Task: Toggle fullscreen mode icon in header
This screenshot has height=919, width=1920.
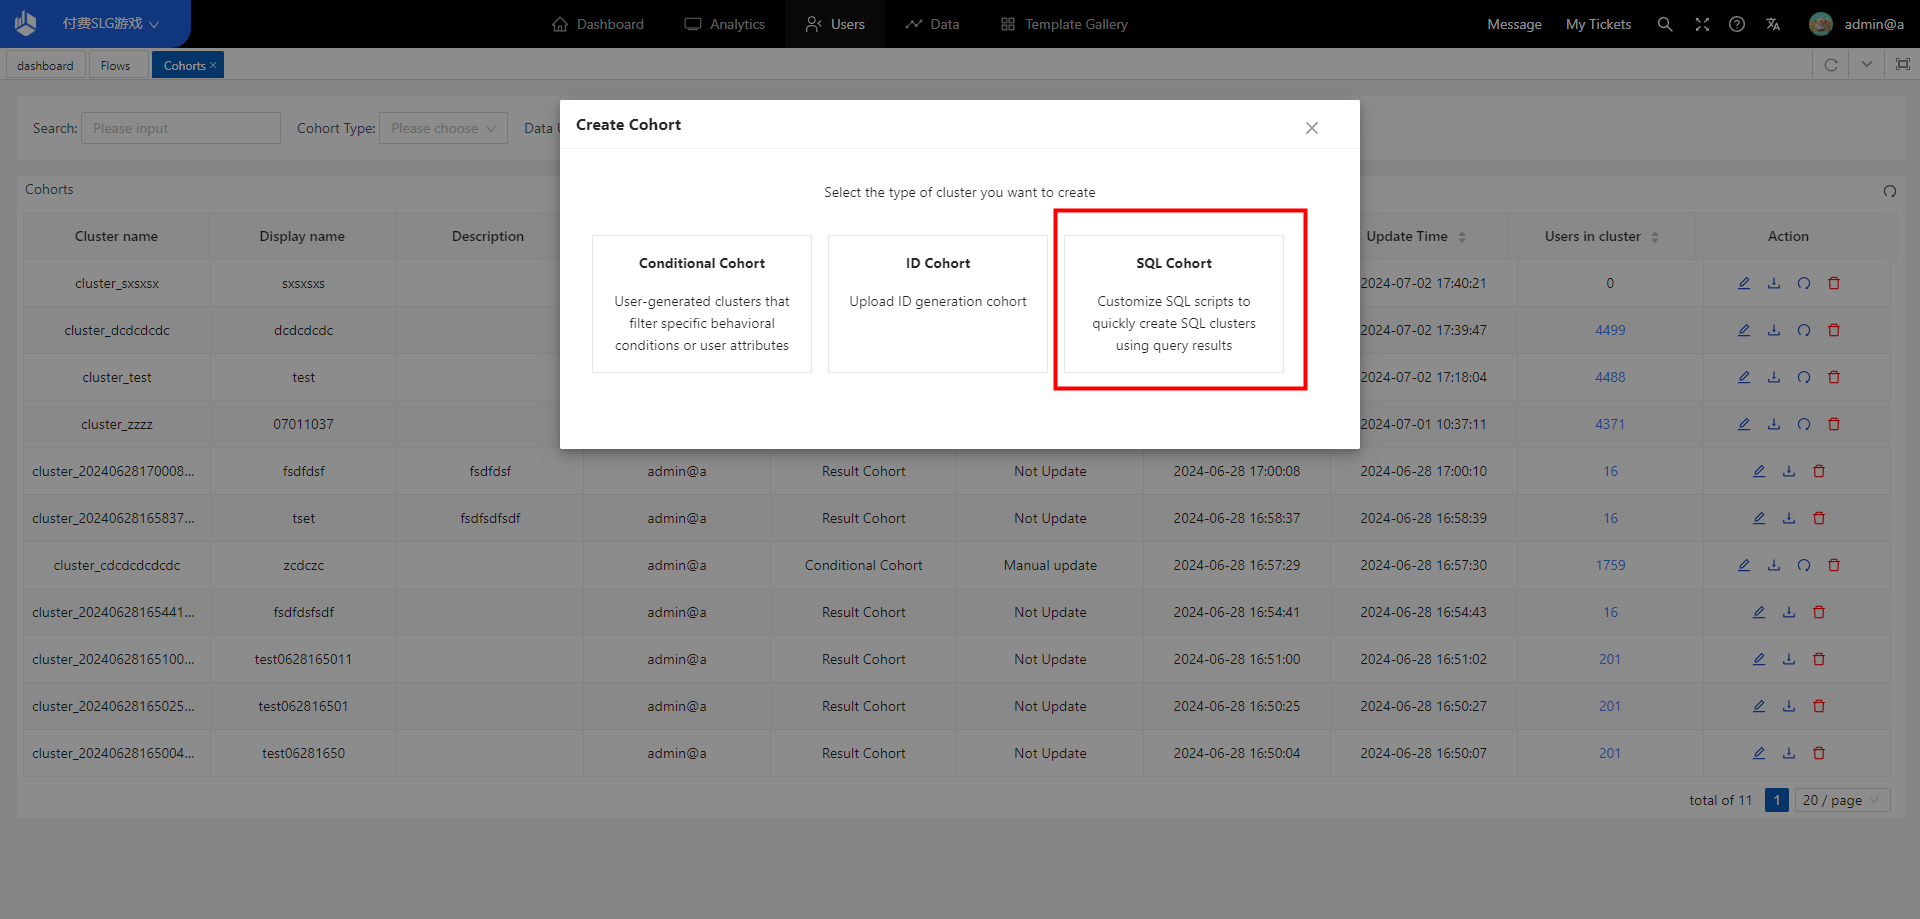Action: click(1701, 24)
